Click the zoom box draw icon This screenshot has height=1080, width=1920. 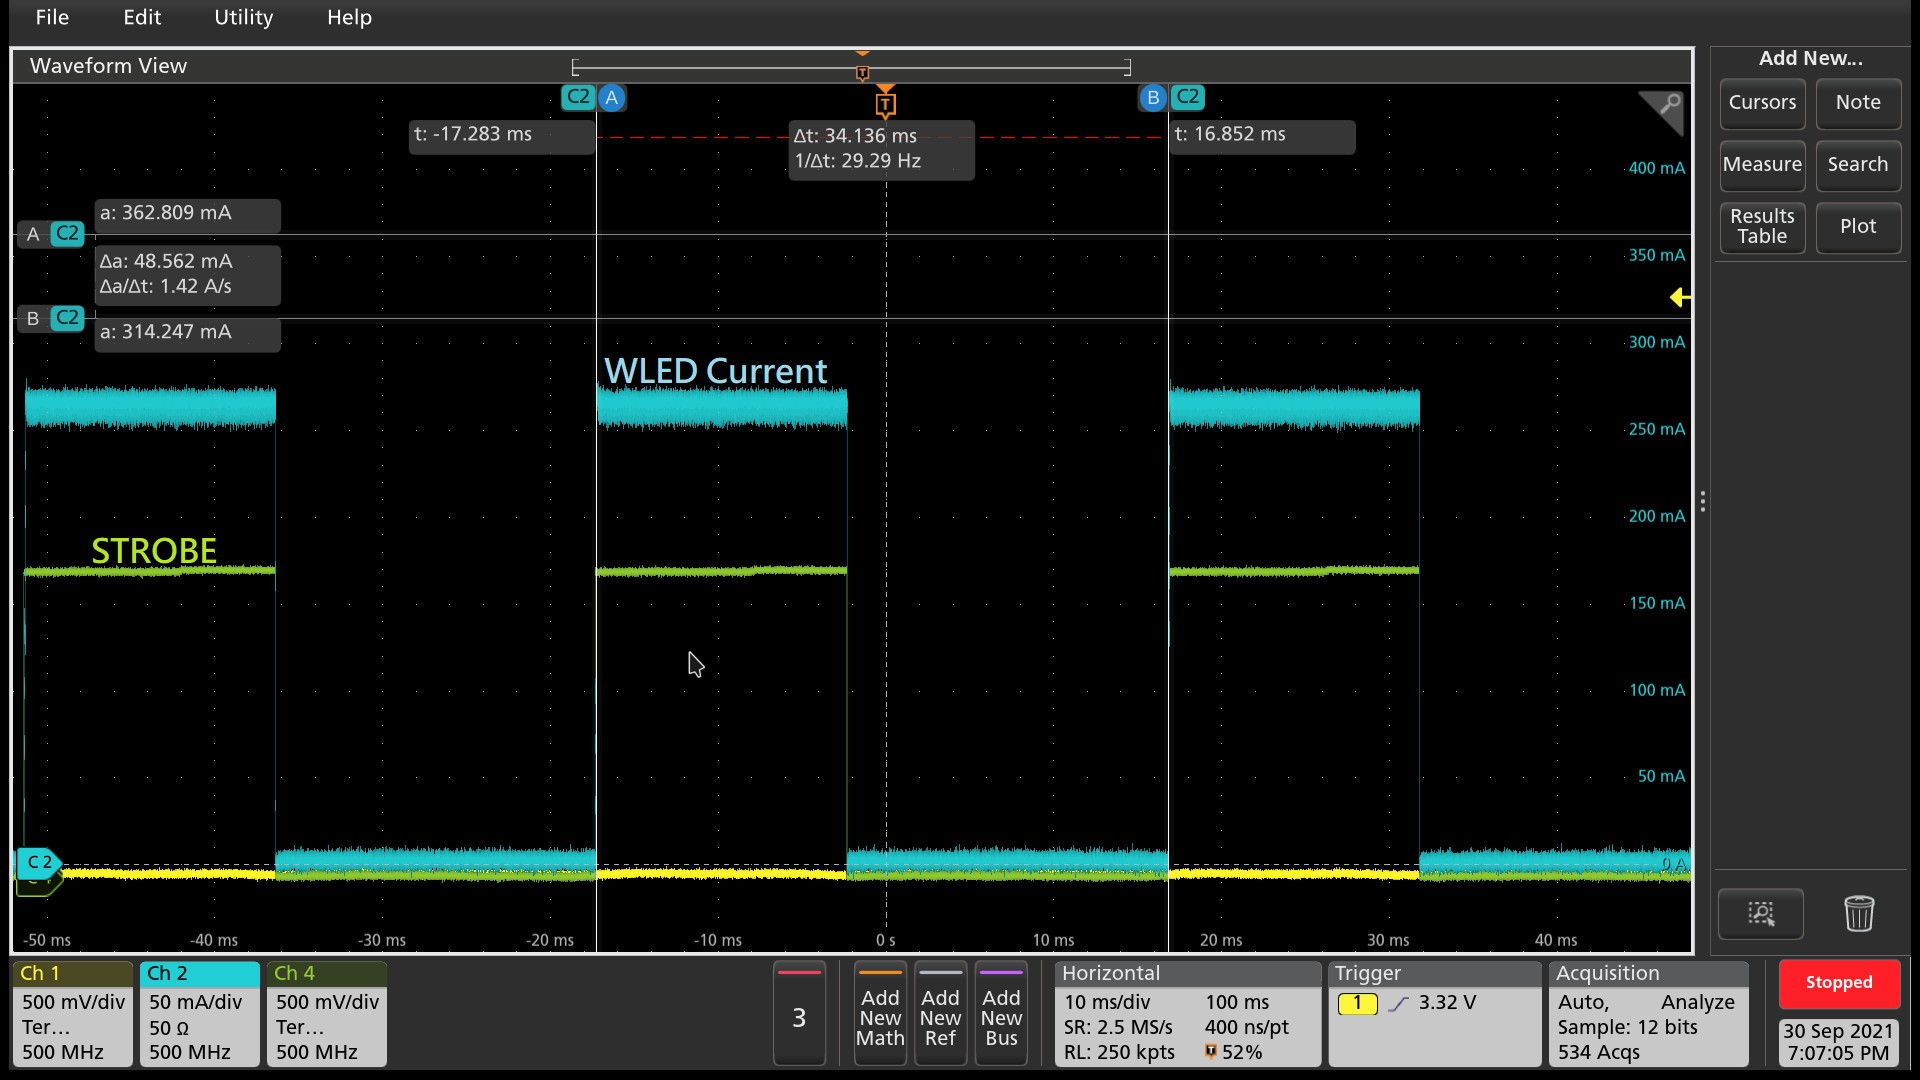(x=1760, y=914)
